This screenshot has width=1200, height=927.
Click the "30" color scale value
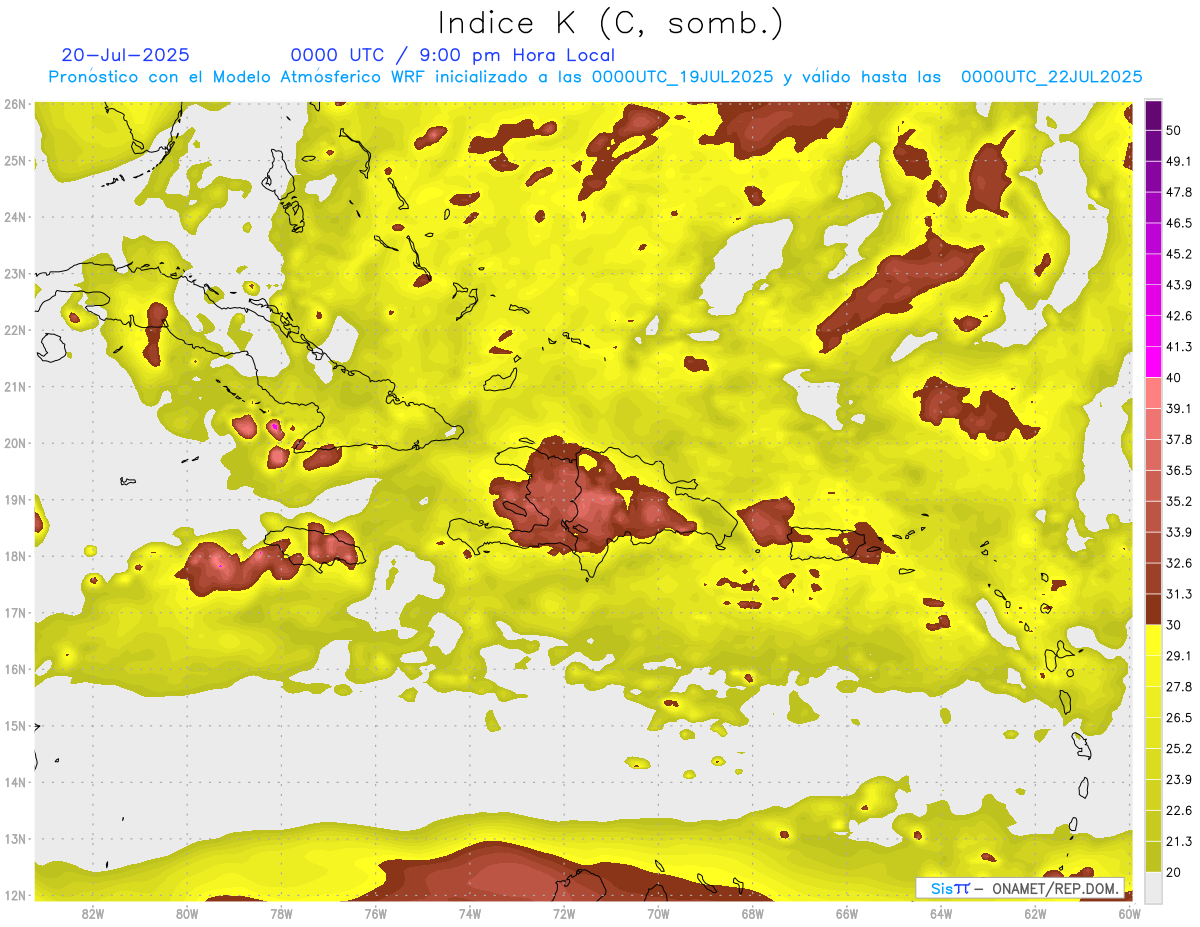pyautogui.click(x=1174, y=624)
